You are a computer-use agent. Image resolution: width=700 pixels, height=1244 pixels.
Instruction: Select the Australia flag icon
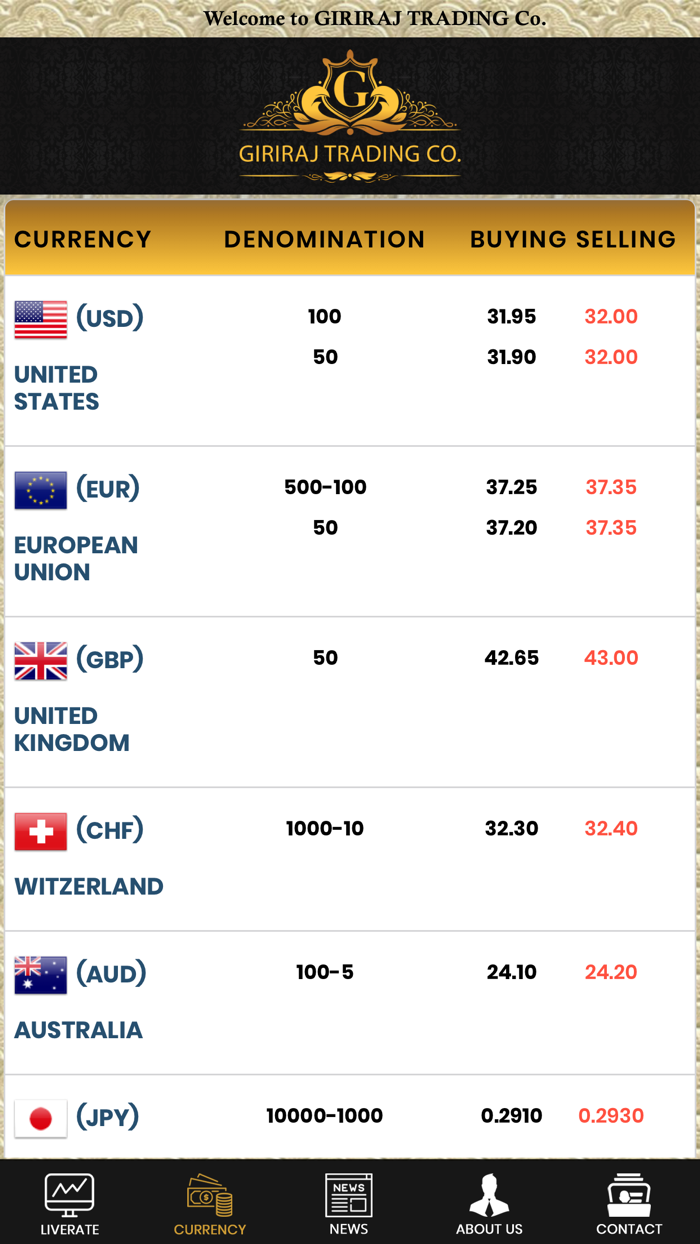point(41,975)
